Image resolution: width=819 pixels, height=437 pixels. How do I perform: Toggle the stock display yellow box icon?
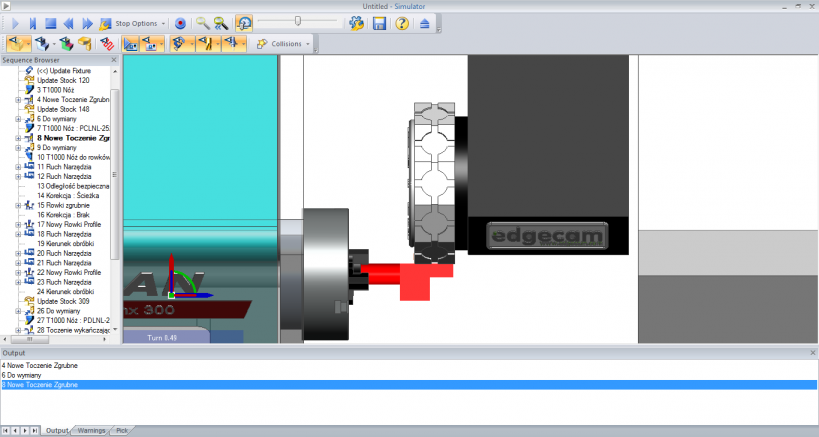point(18,44)
